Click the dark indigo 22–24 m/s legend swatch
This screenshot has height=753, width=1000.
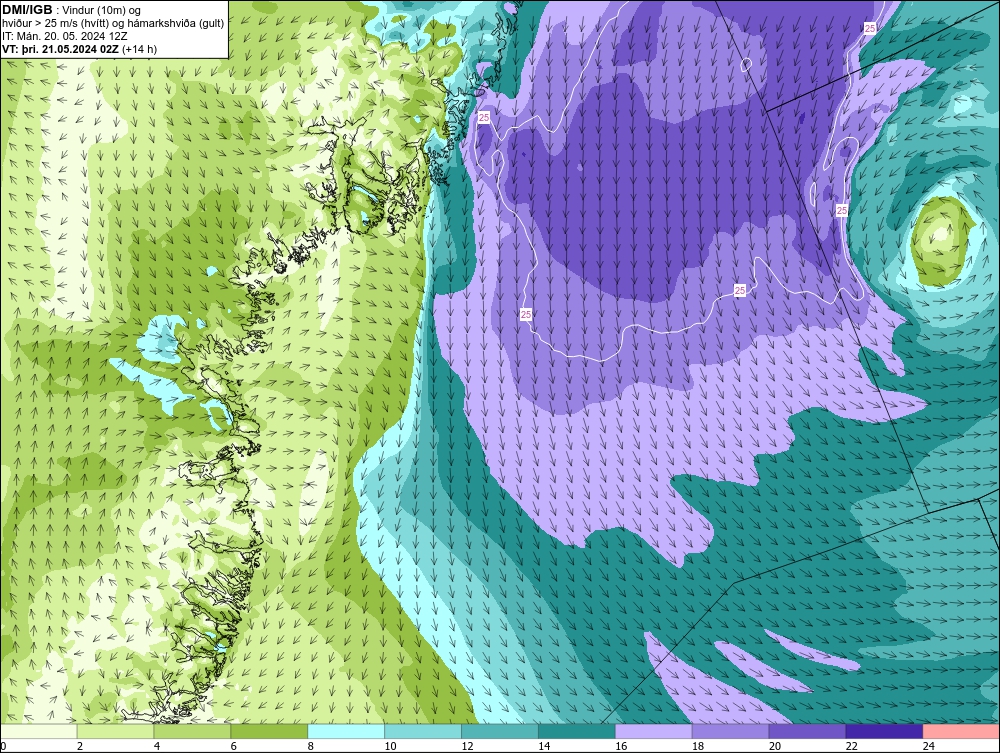coord(884,731)
